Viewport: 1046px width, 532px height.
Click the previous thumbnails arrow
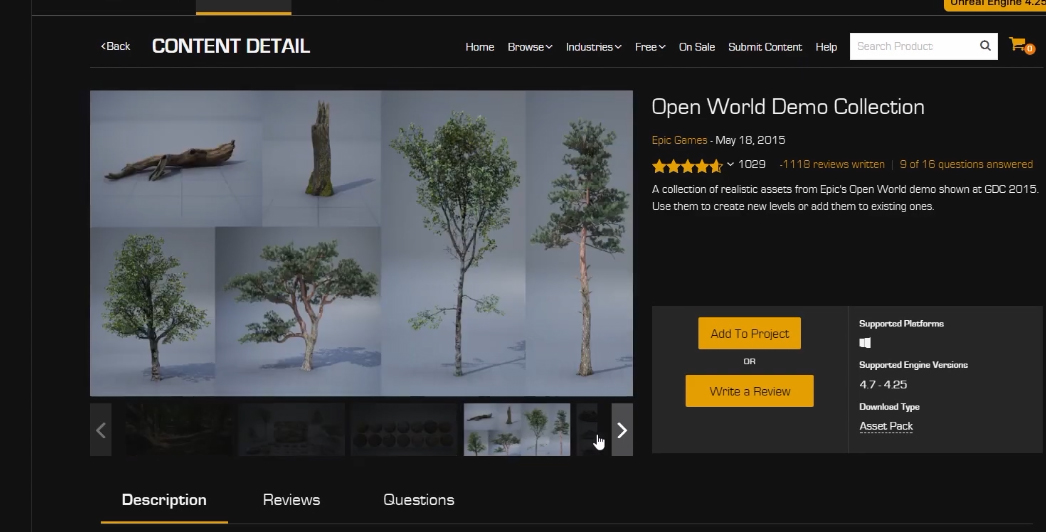[101, 430]
